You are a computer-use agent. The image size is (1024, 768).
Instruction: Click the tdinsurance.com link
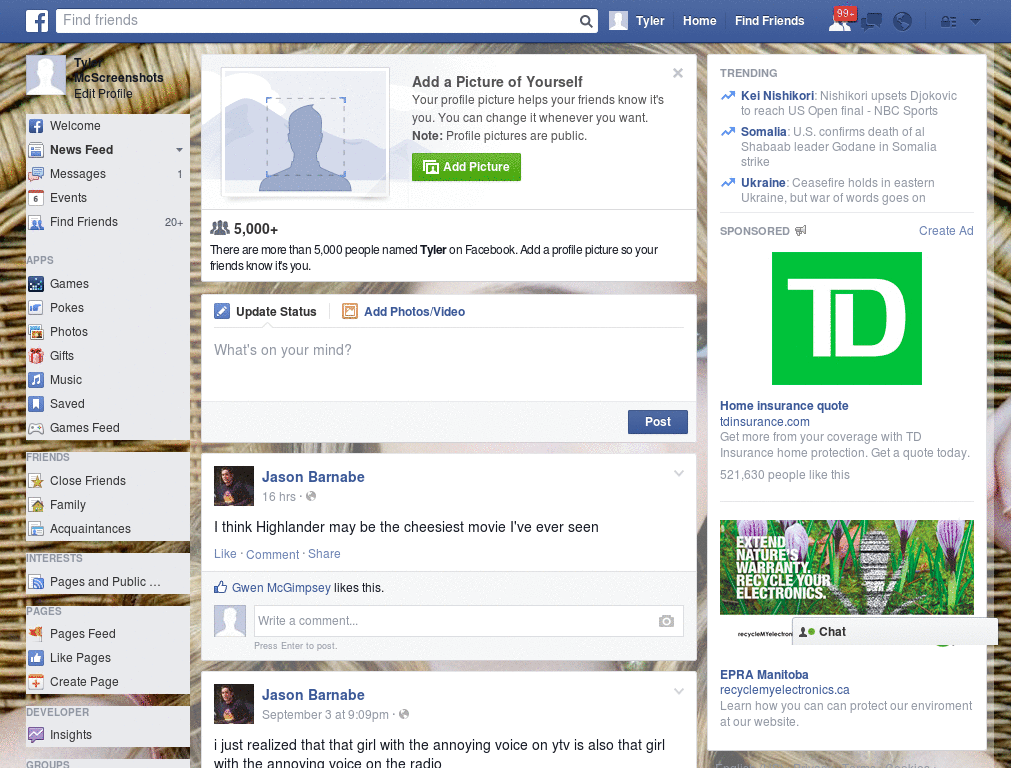coord(765,422)
